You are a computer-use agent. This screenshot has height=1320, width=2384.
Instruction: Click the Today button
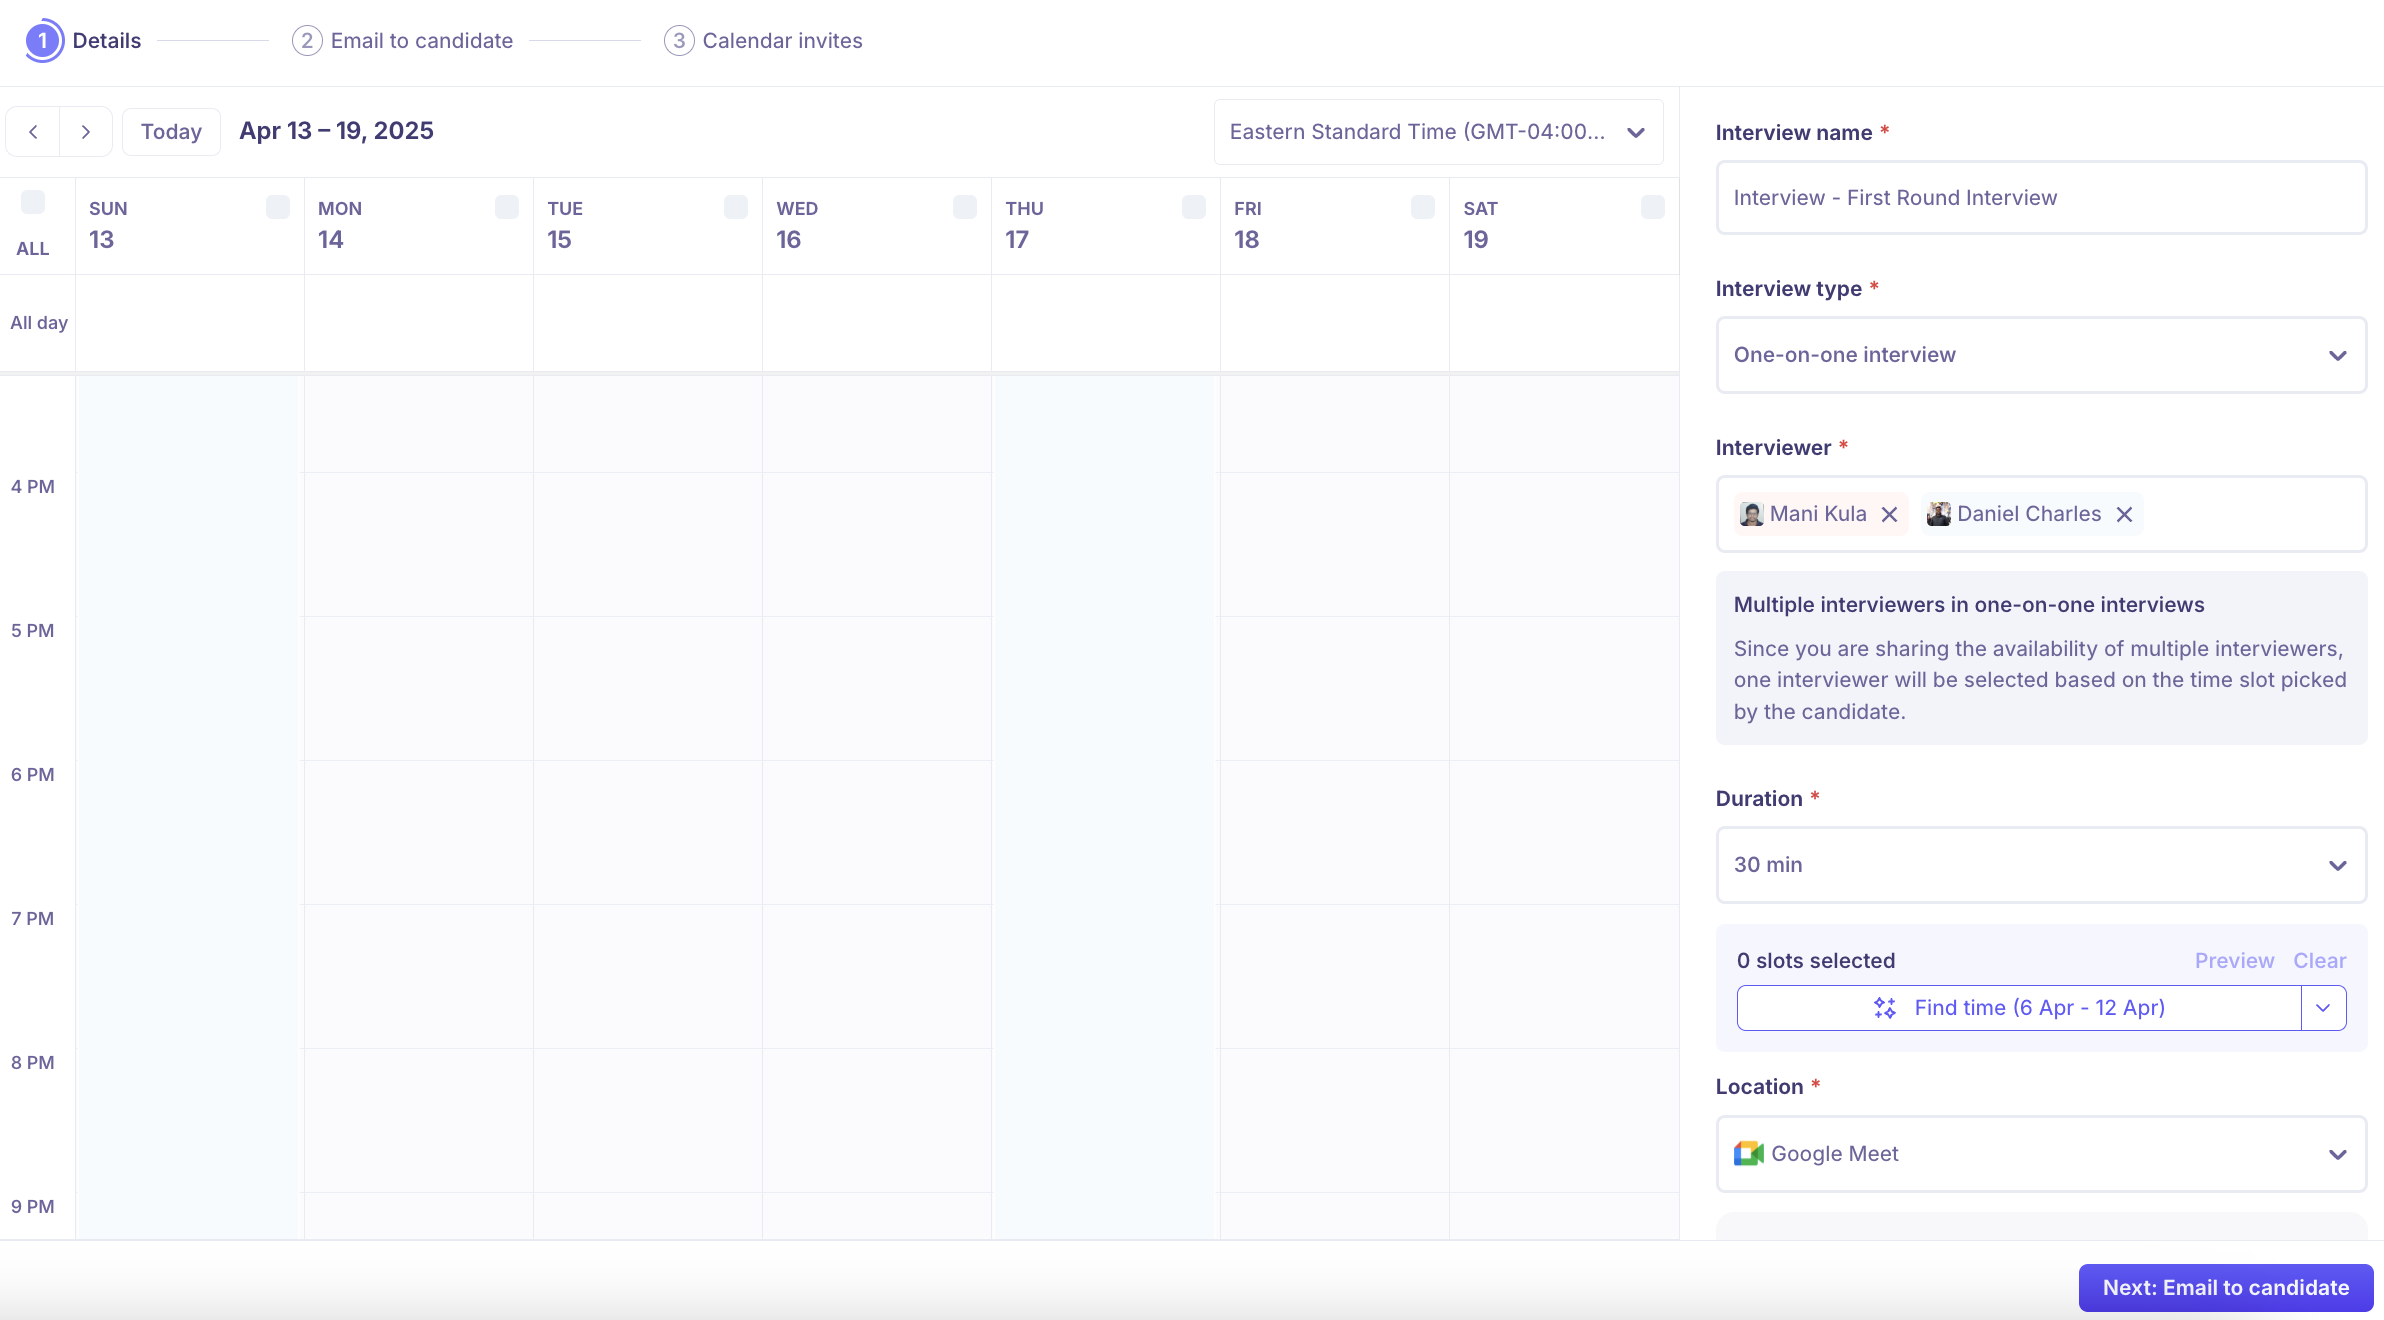171,131
